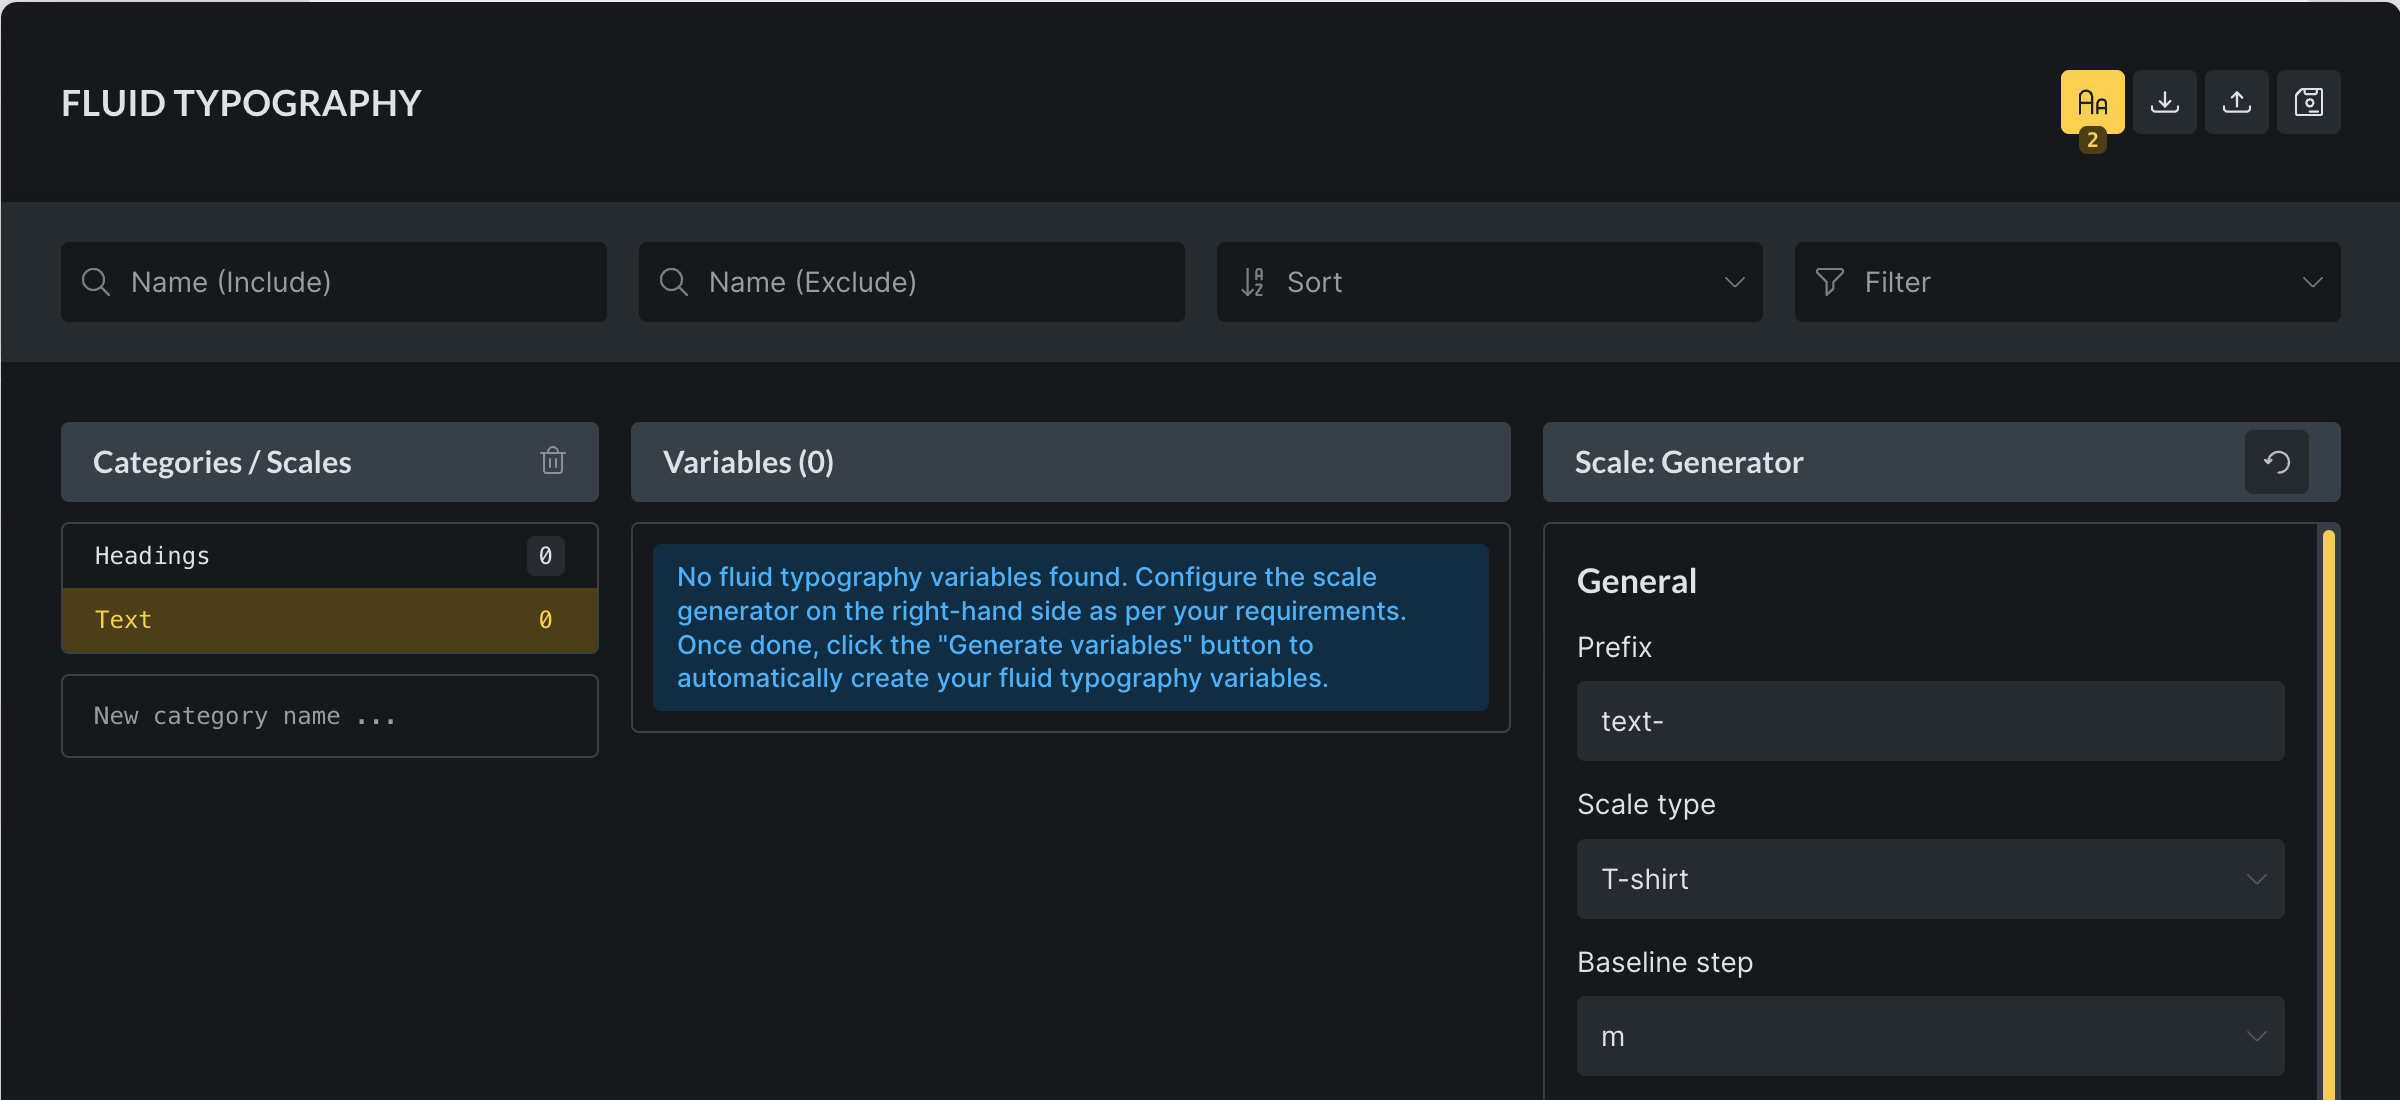Open the Scale type T-shirt dropdown
Viewport: 2400px width, 1100px height.
1930,879
